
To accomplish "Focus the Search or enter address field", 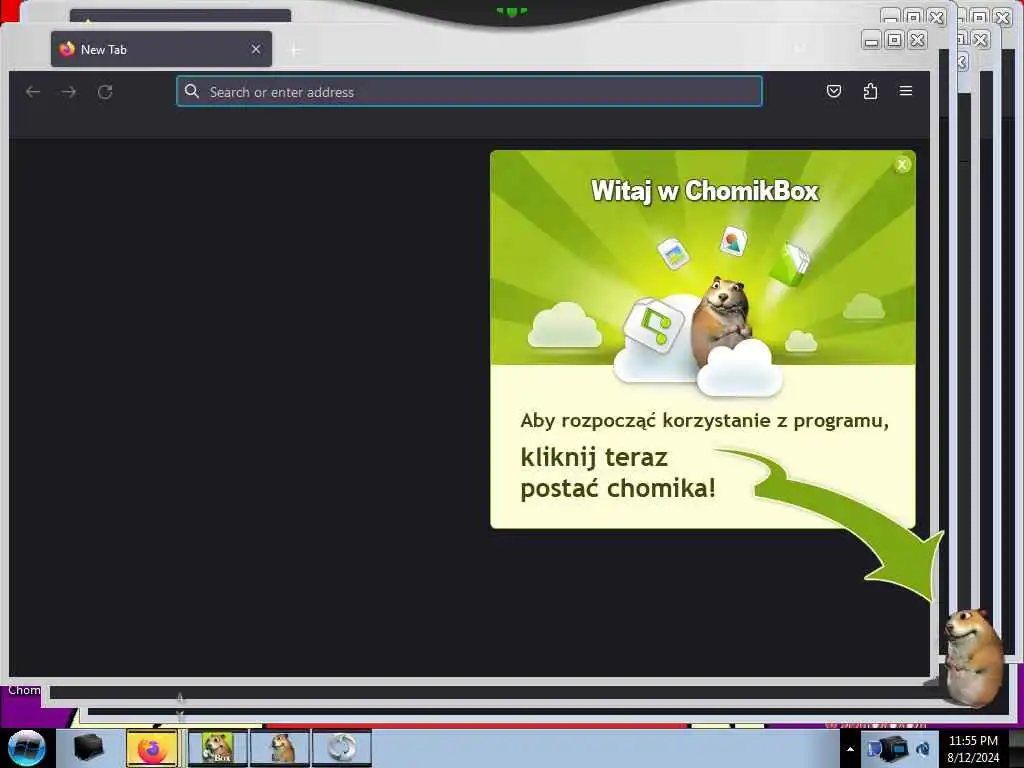I will pos(469,91).
